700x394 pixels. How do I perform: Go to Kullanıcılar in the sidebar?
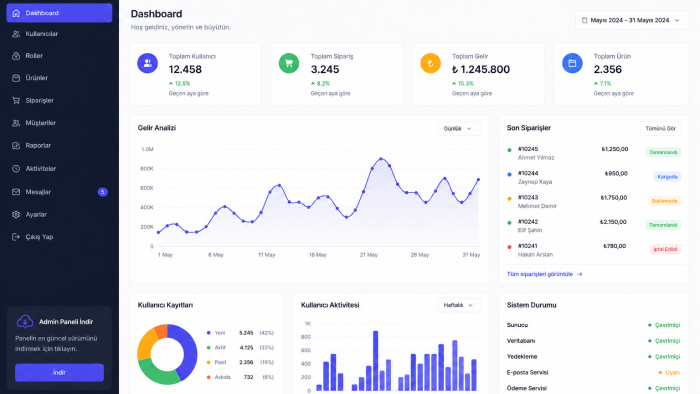(x=59, y=34)
